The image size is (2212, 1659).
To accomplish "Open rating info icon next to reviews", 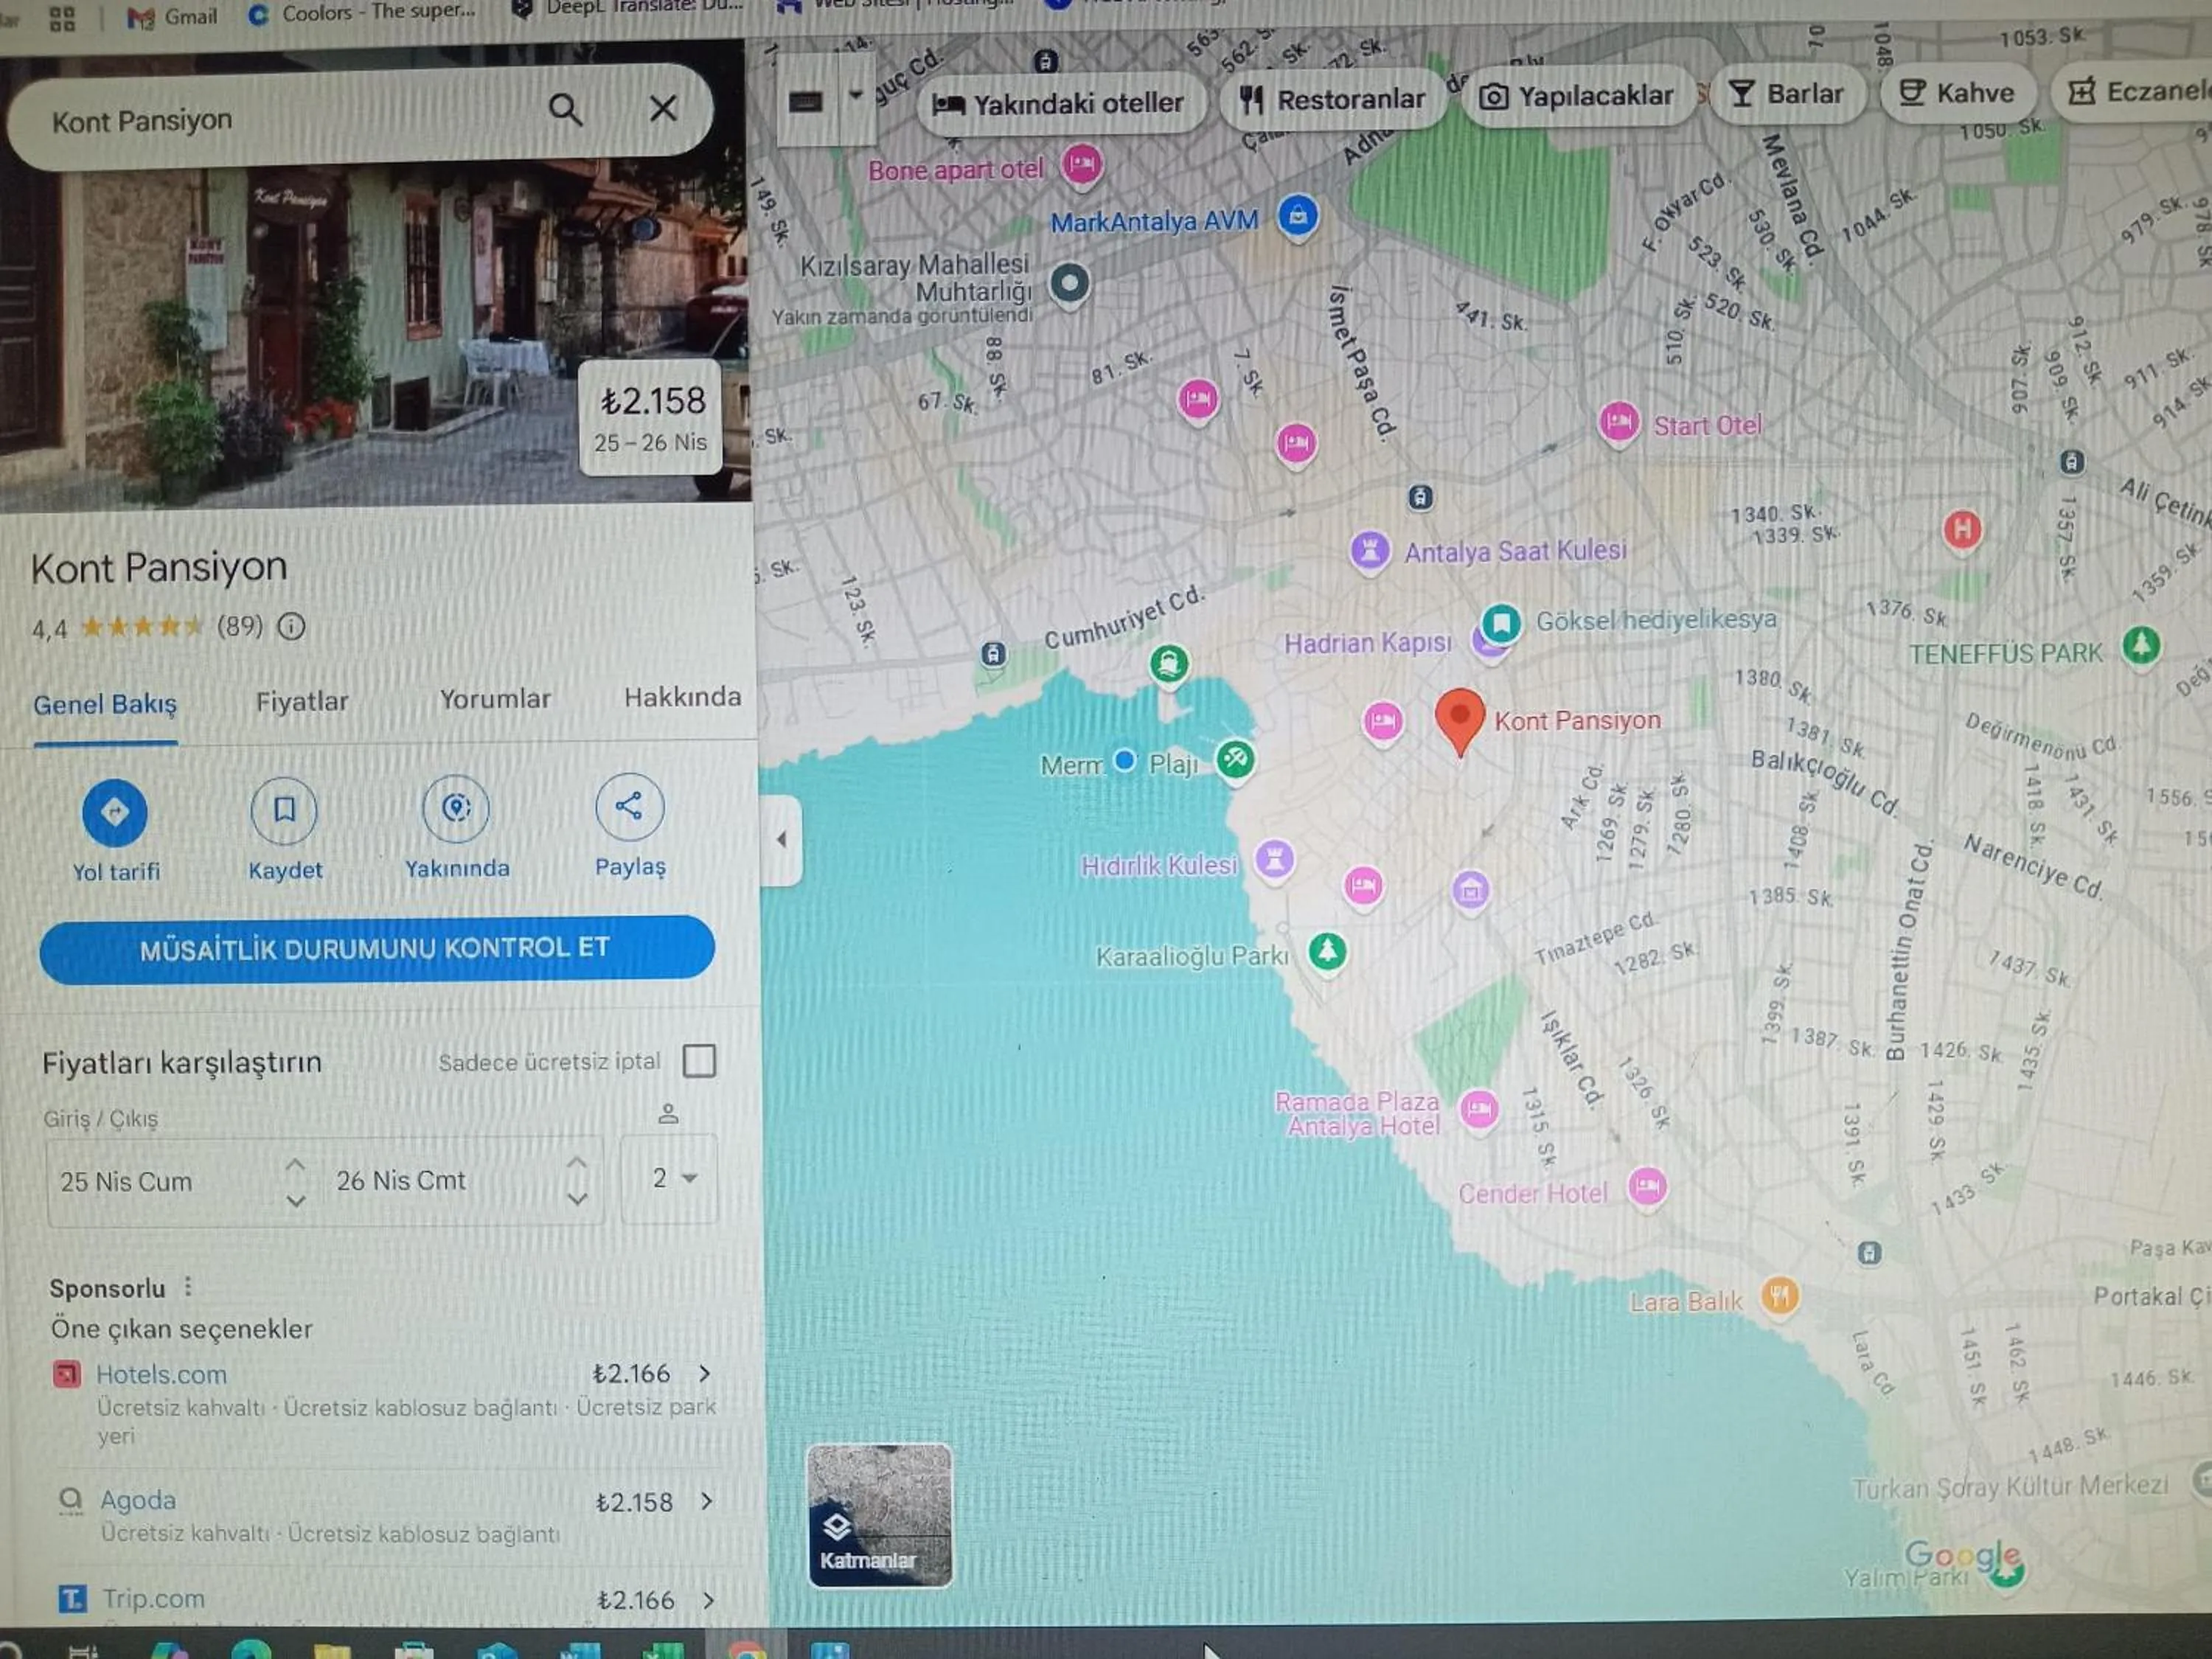I will [291, 627].
